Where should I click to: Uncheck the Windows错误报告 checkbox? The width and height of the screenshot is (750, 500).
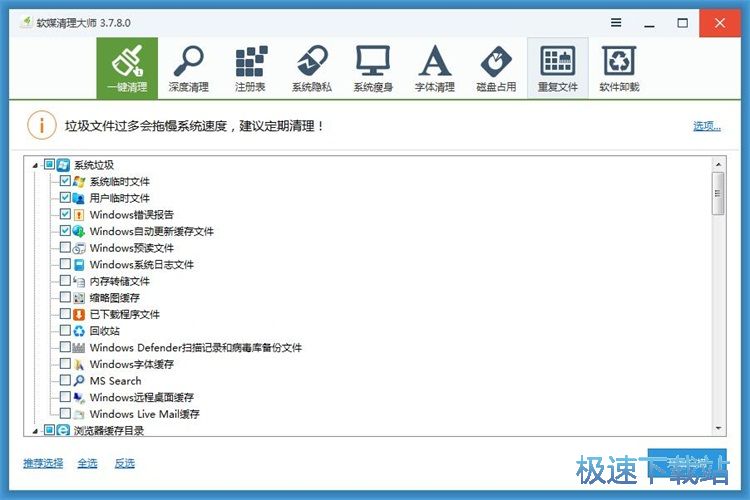(x=65, y=214)
